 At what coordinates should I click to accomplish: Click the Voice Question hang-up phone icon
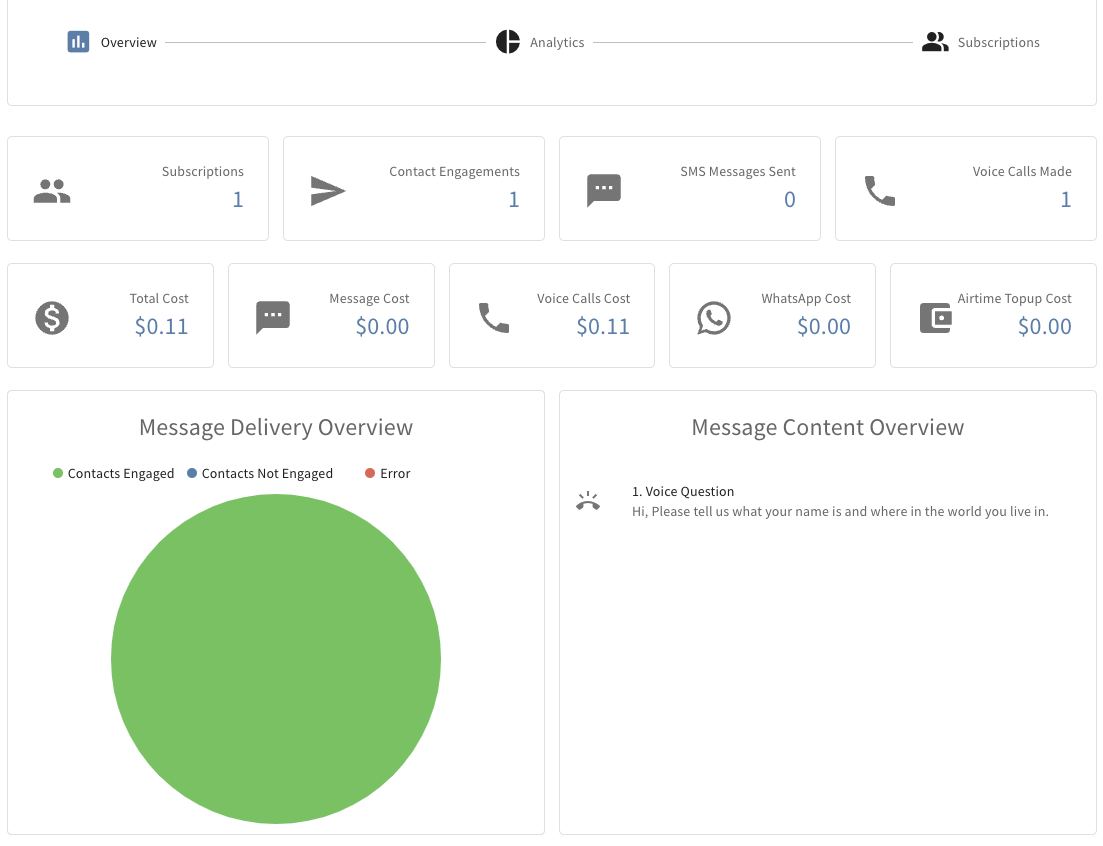click(x=588, y=501)
